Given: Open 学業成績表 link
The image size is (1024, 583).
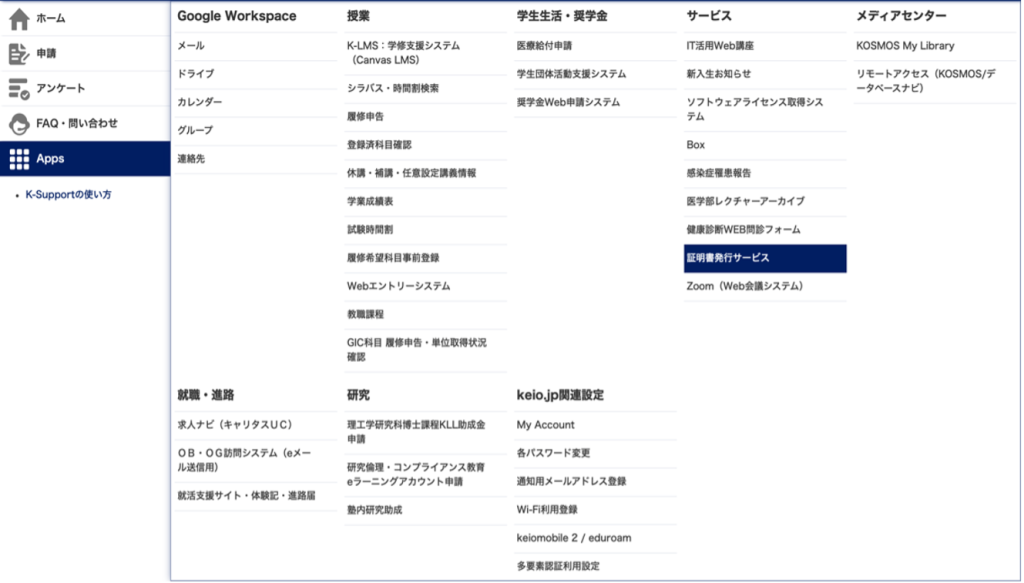Looking at the screenshot, I should pos(370,201).
